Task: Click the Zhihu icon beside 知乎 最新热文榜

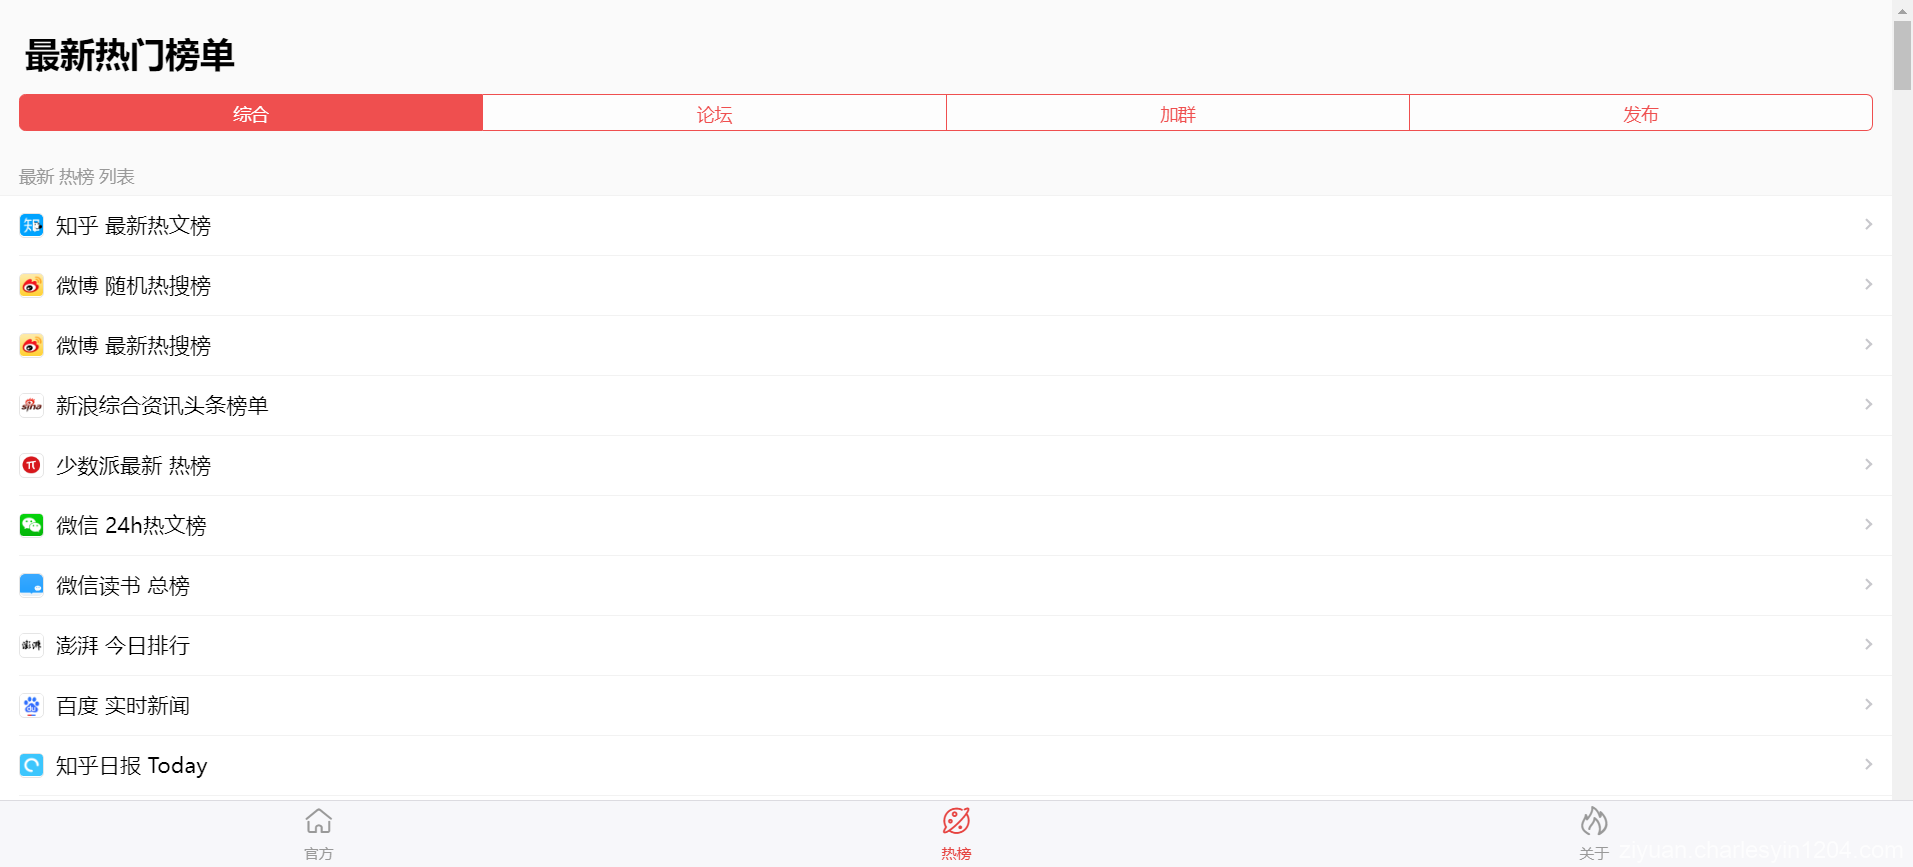Action: pos(31,225)
